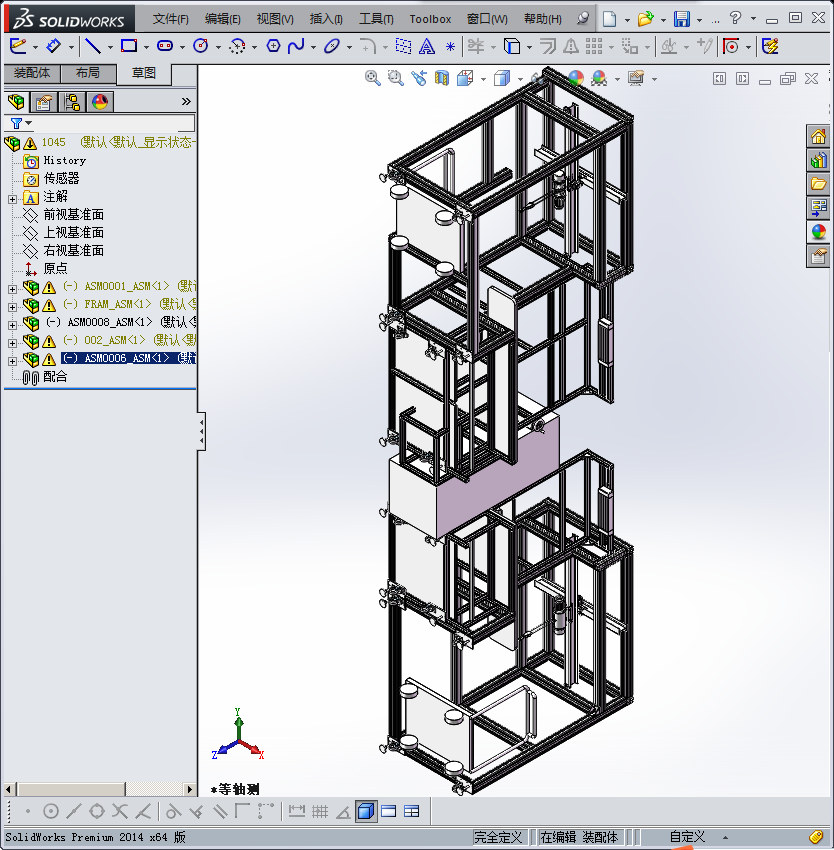Viewport: 834px width, 850px height.
Task: Open Custom Properties in task pane
Action: click(x=819, y=256)
